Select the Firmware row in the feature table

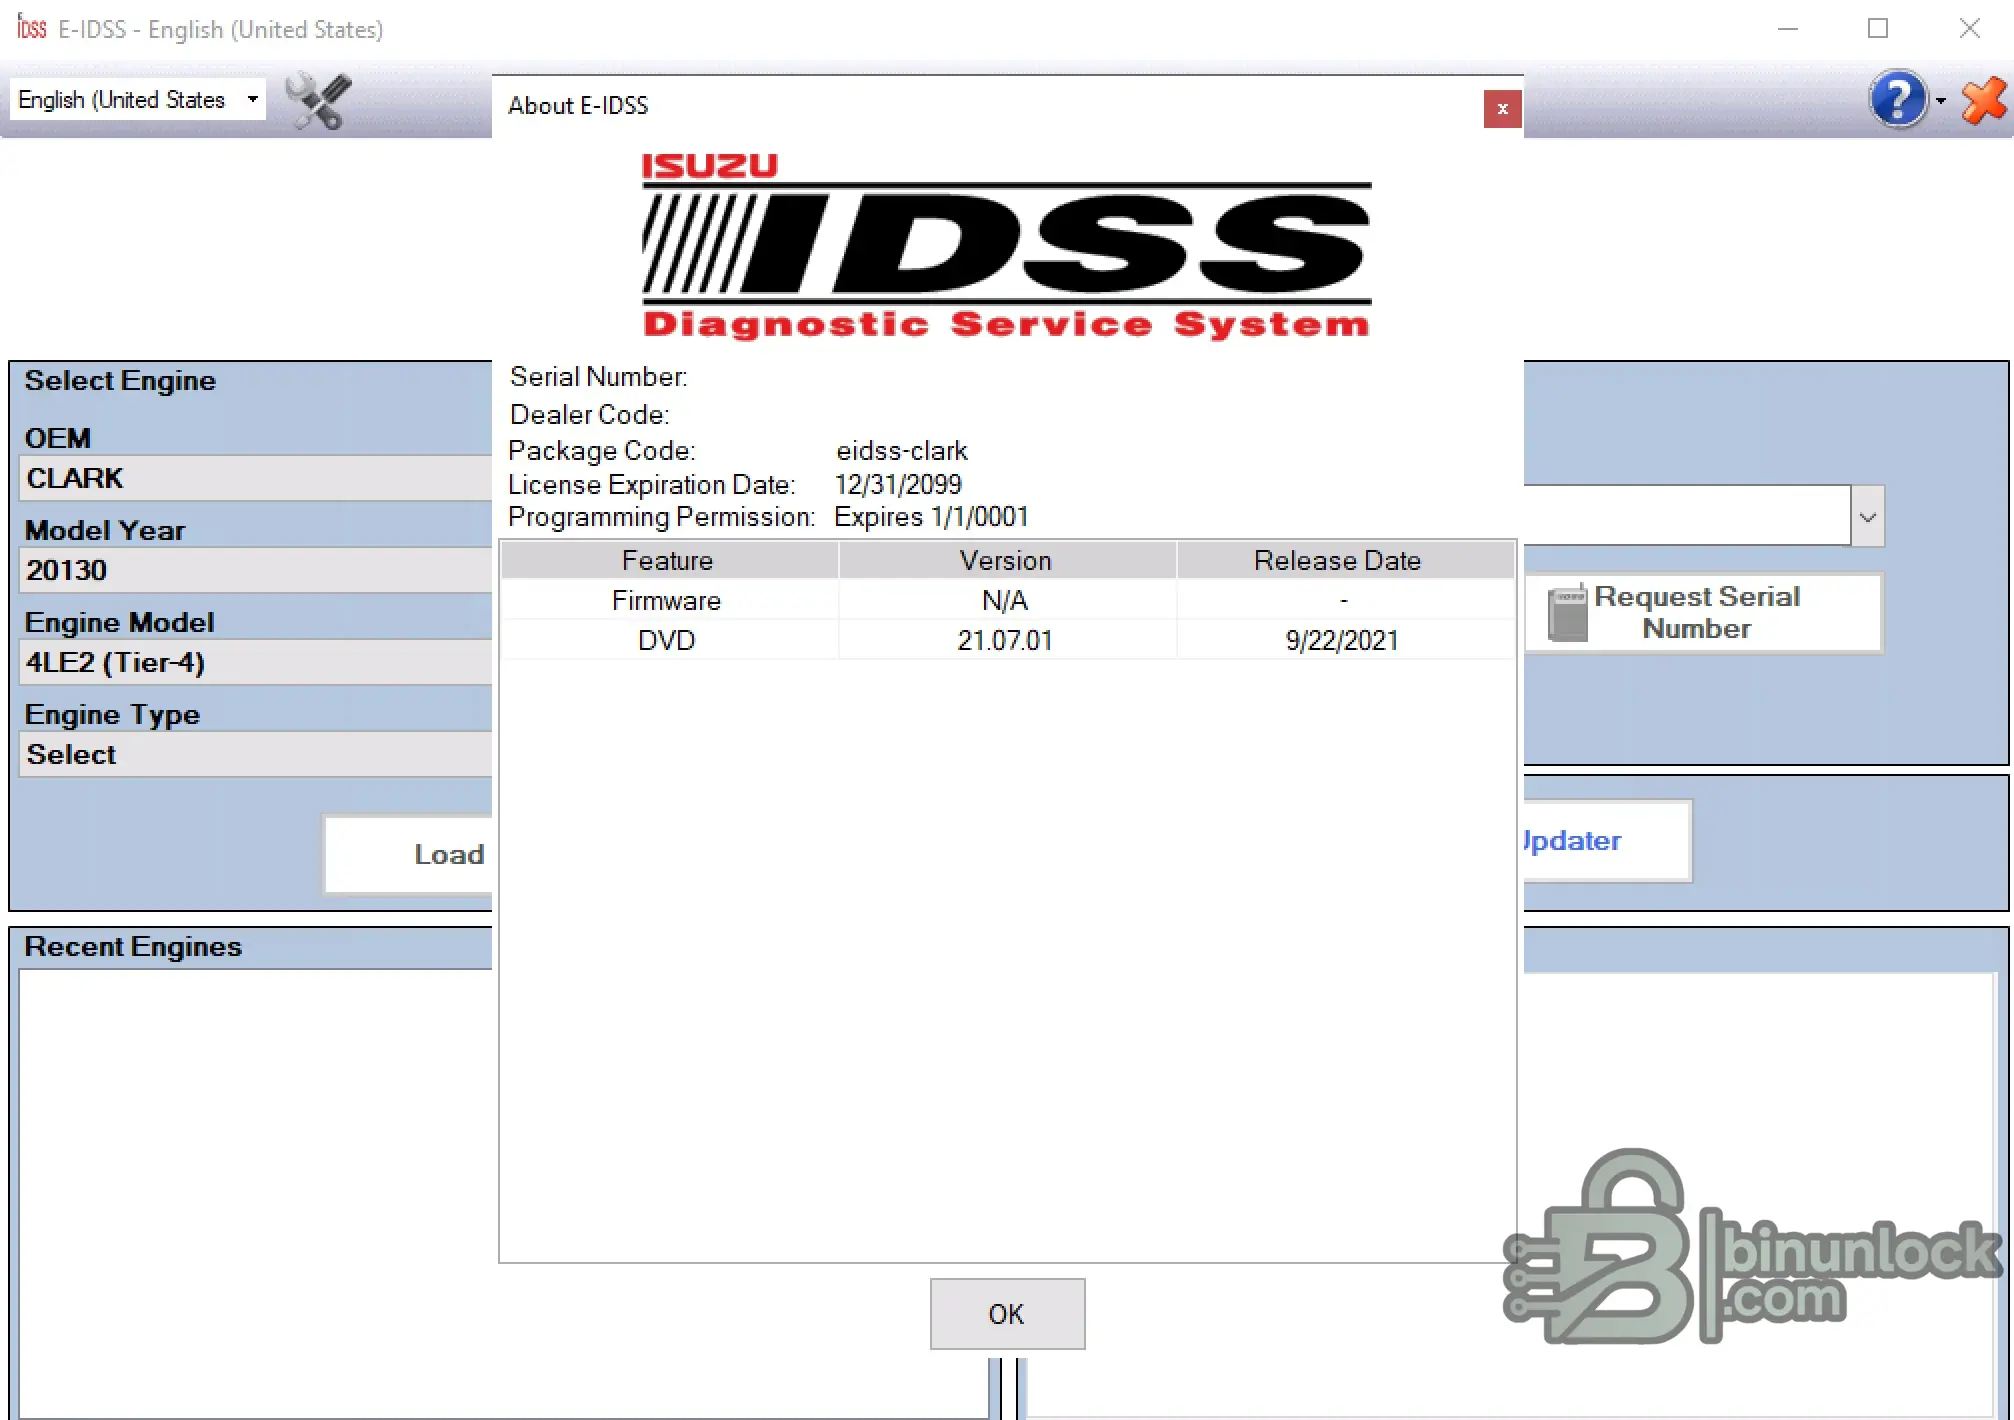1007,600
